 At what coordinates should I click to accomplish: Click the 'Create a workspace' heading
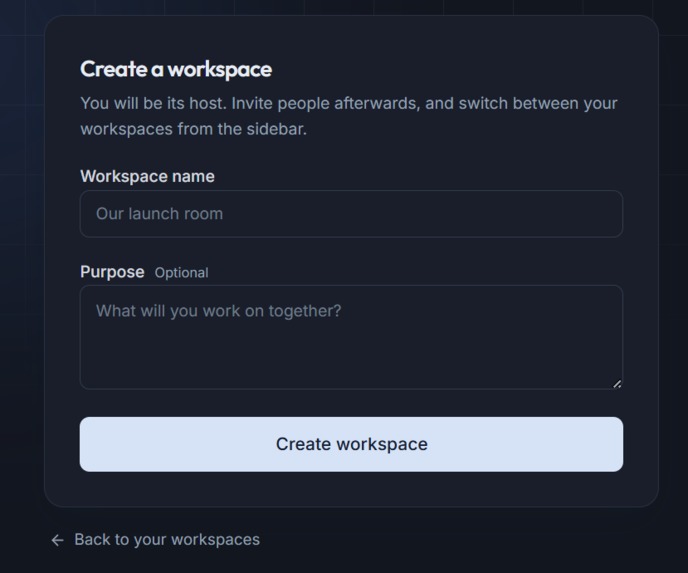pos(176,69)
